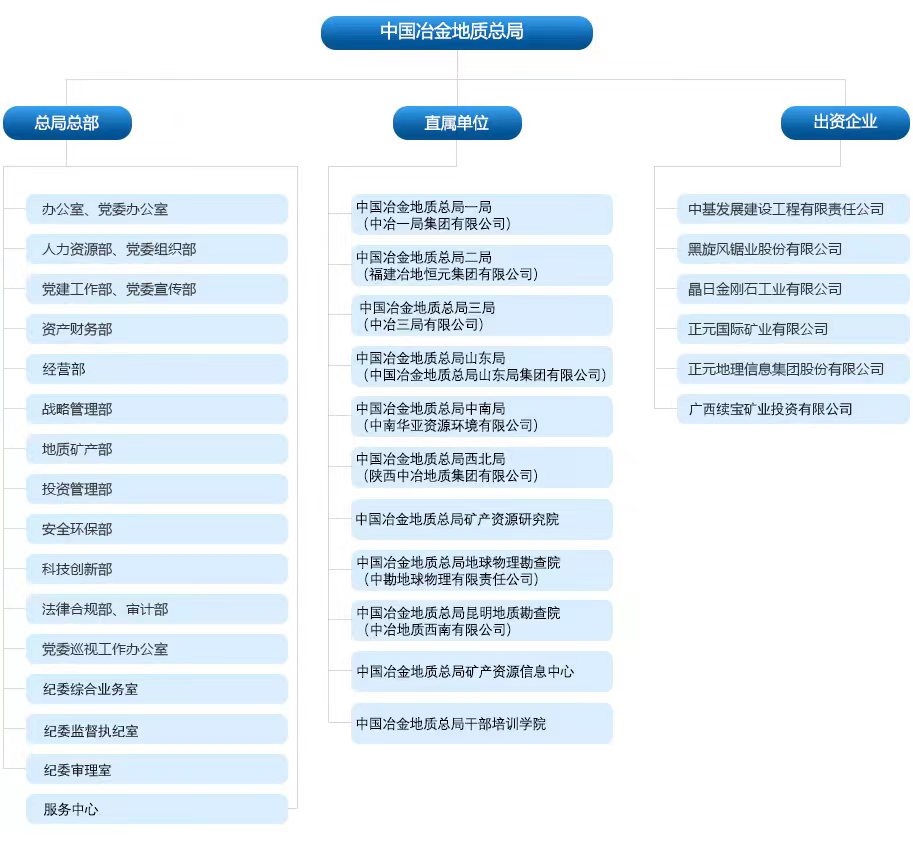Select 广西续宝矿业投资有限公司 box
The width and height of the screenshot is (913, 855).
793,409
